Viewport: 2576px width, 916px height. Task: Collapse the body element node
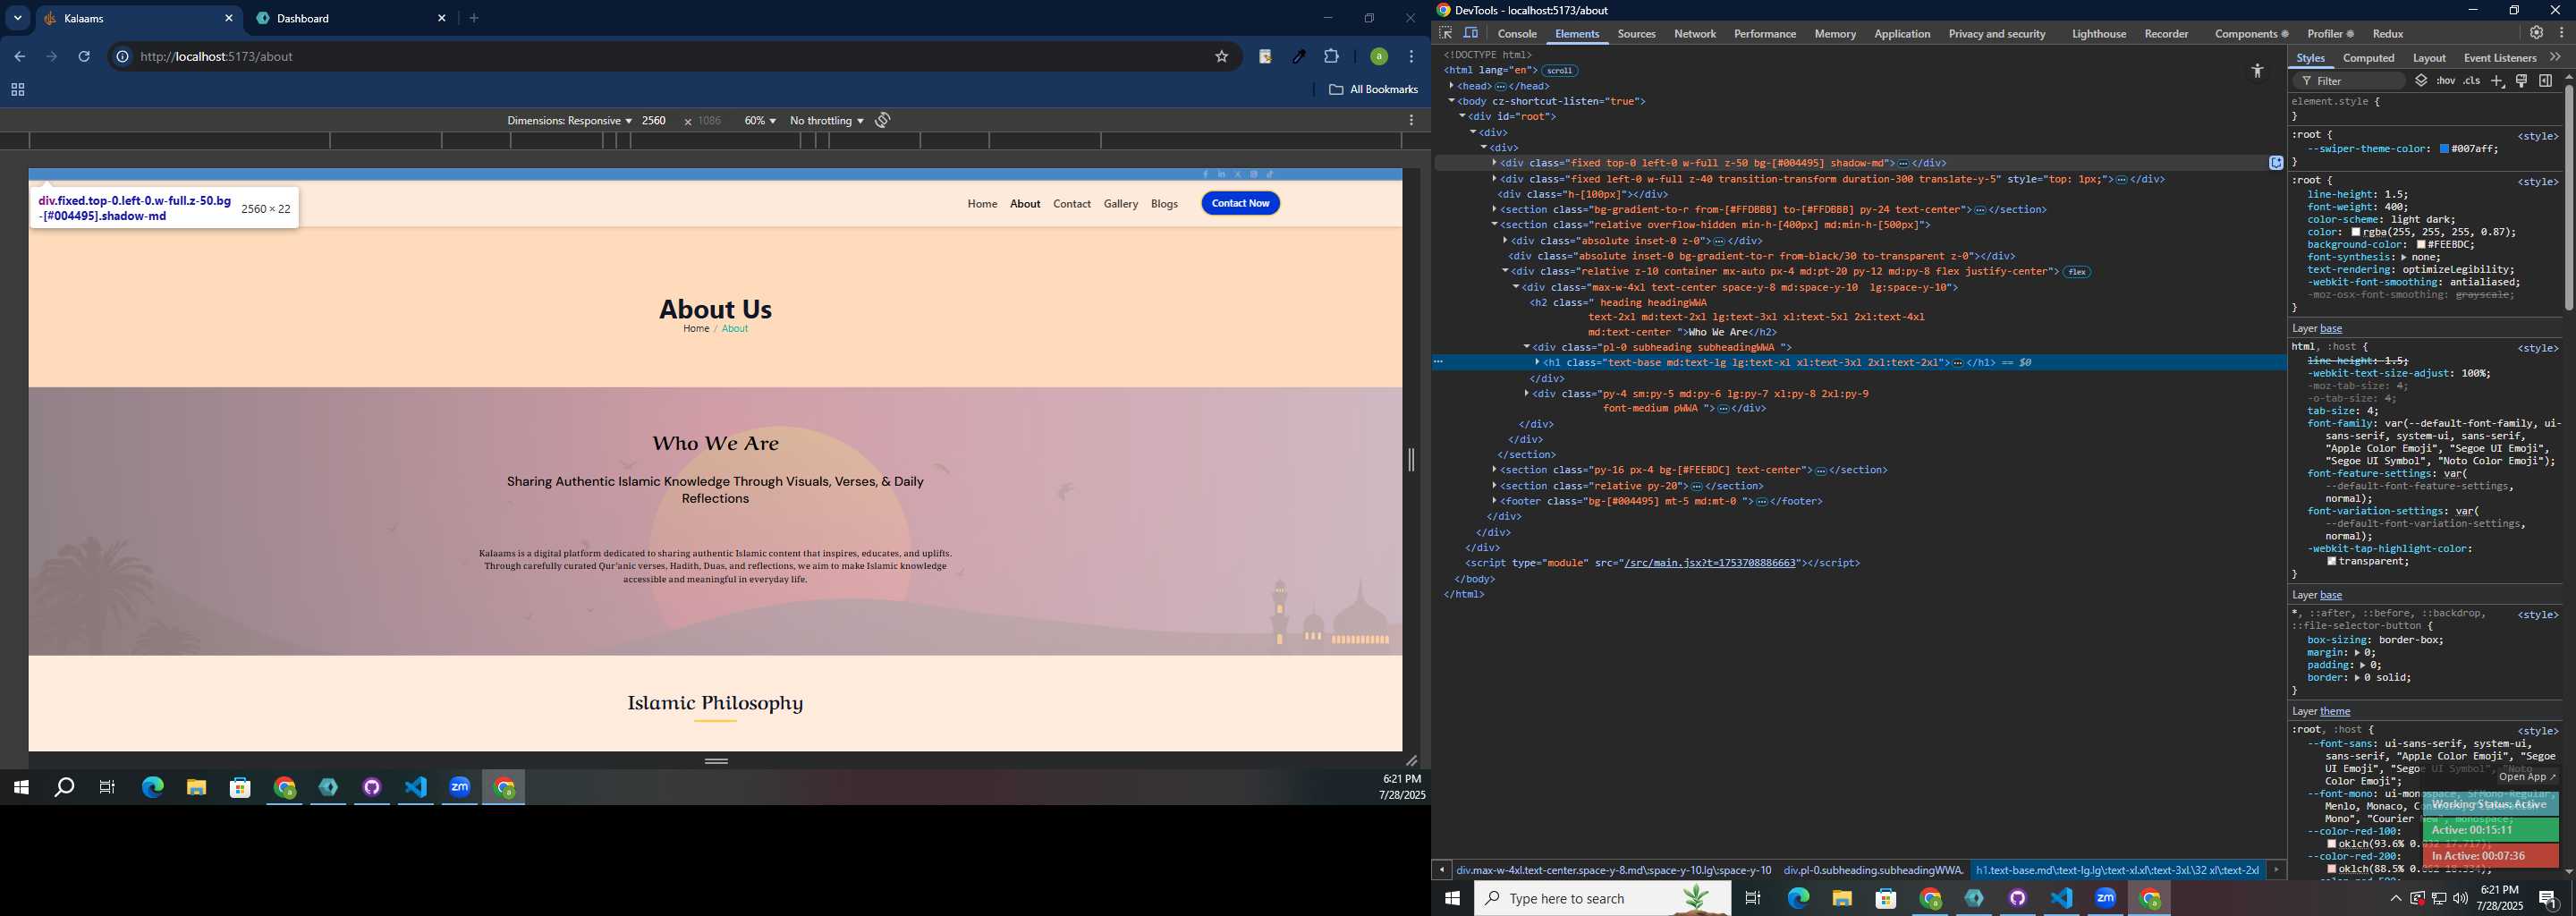(1452, 101)
